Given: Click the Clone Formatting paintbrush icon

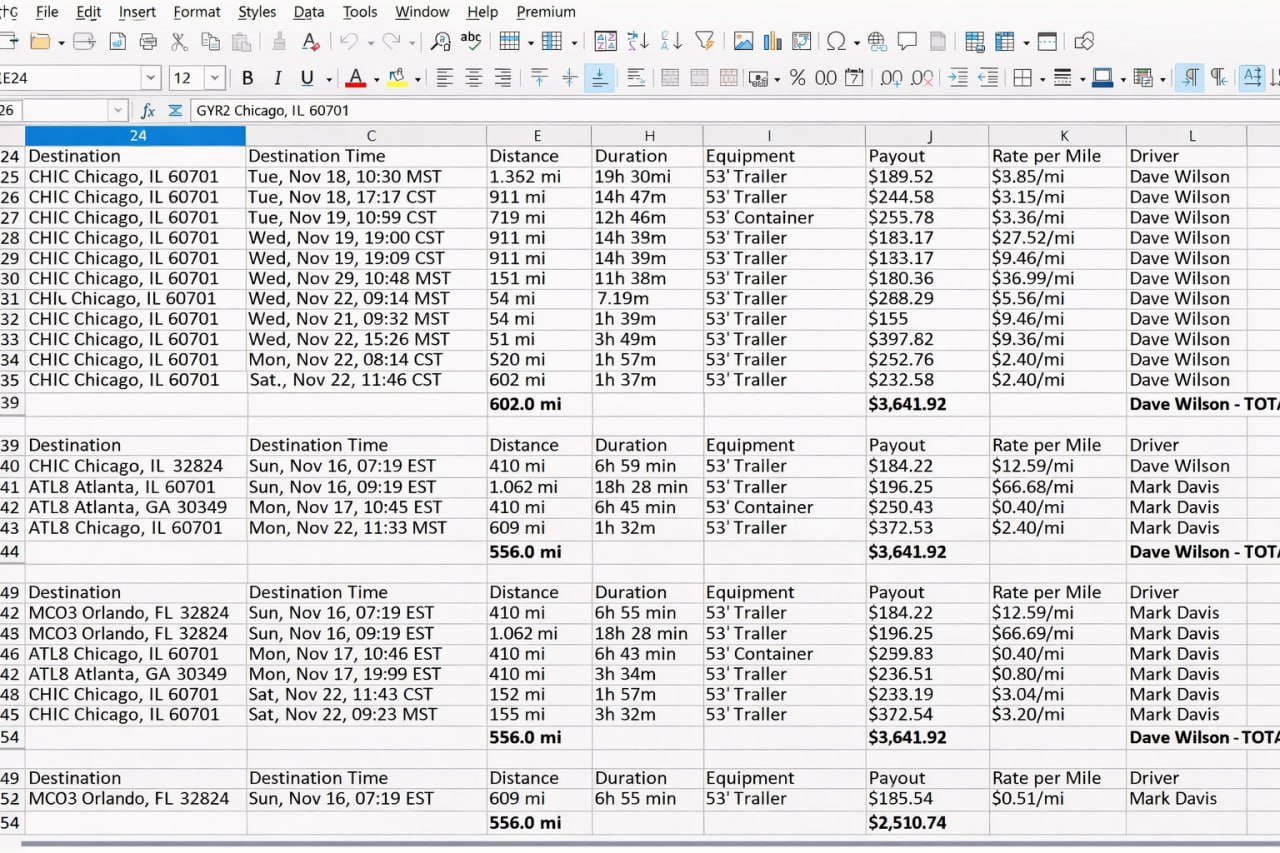Looking at the screenshot, I should coord(279,42).
